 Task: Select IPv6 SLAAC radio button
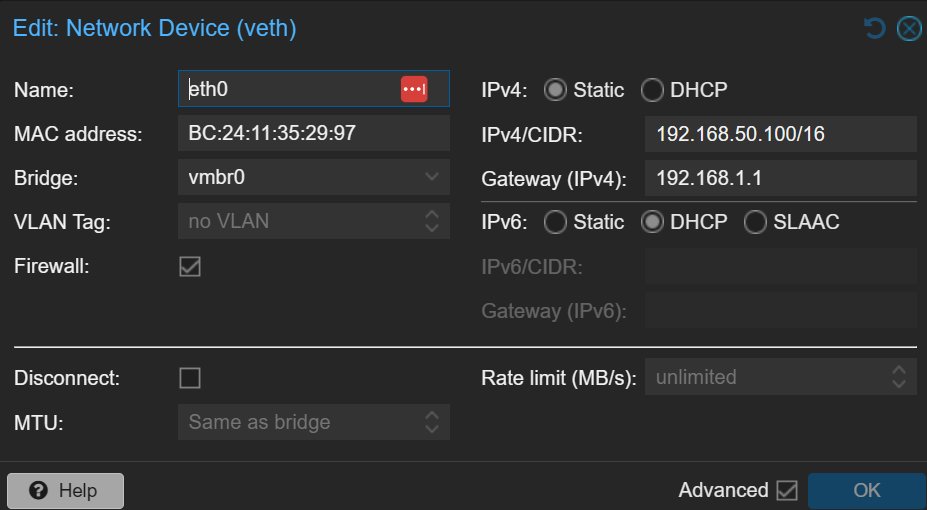tap(755, 222)
